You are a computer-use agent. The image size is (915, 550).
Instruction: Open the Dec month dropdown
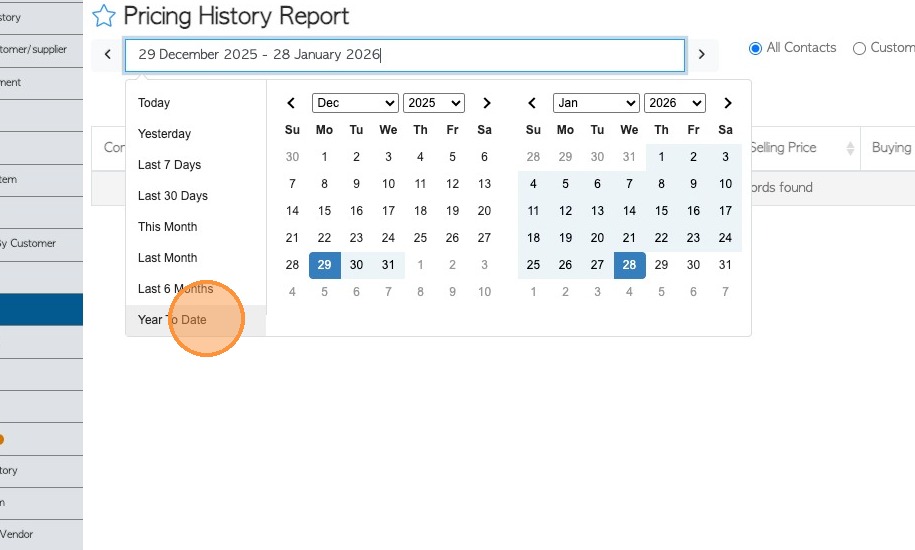pos(355,103)
